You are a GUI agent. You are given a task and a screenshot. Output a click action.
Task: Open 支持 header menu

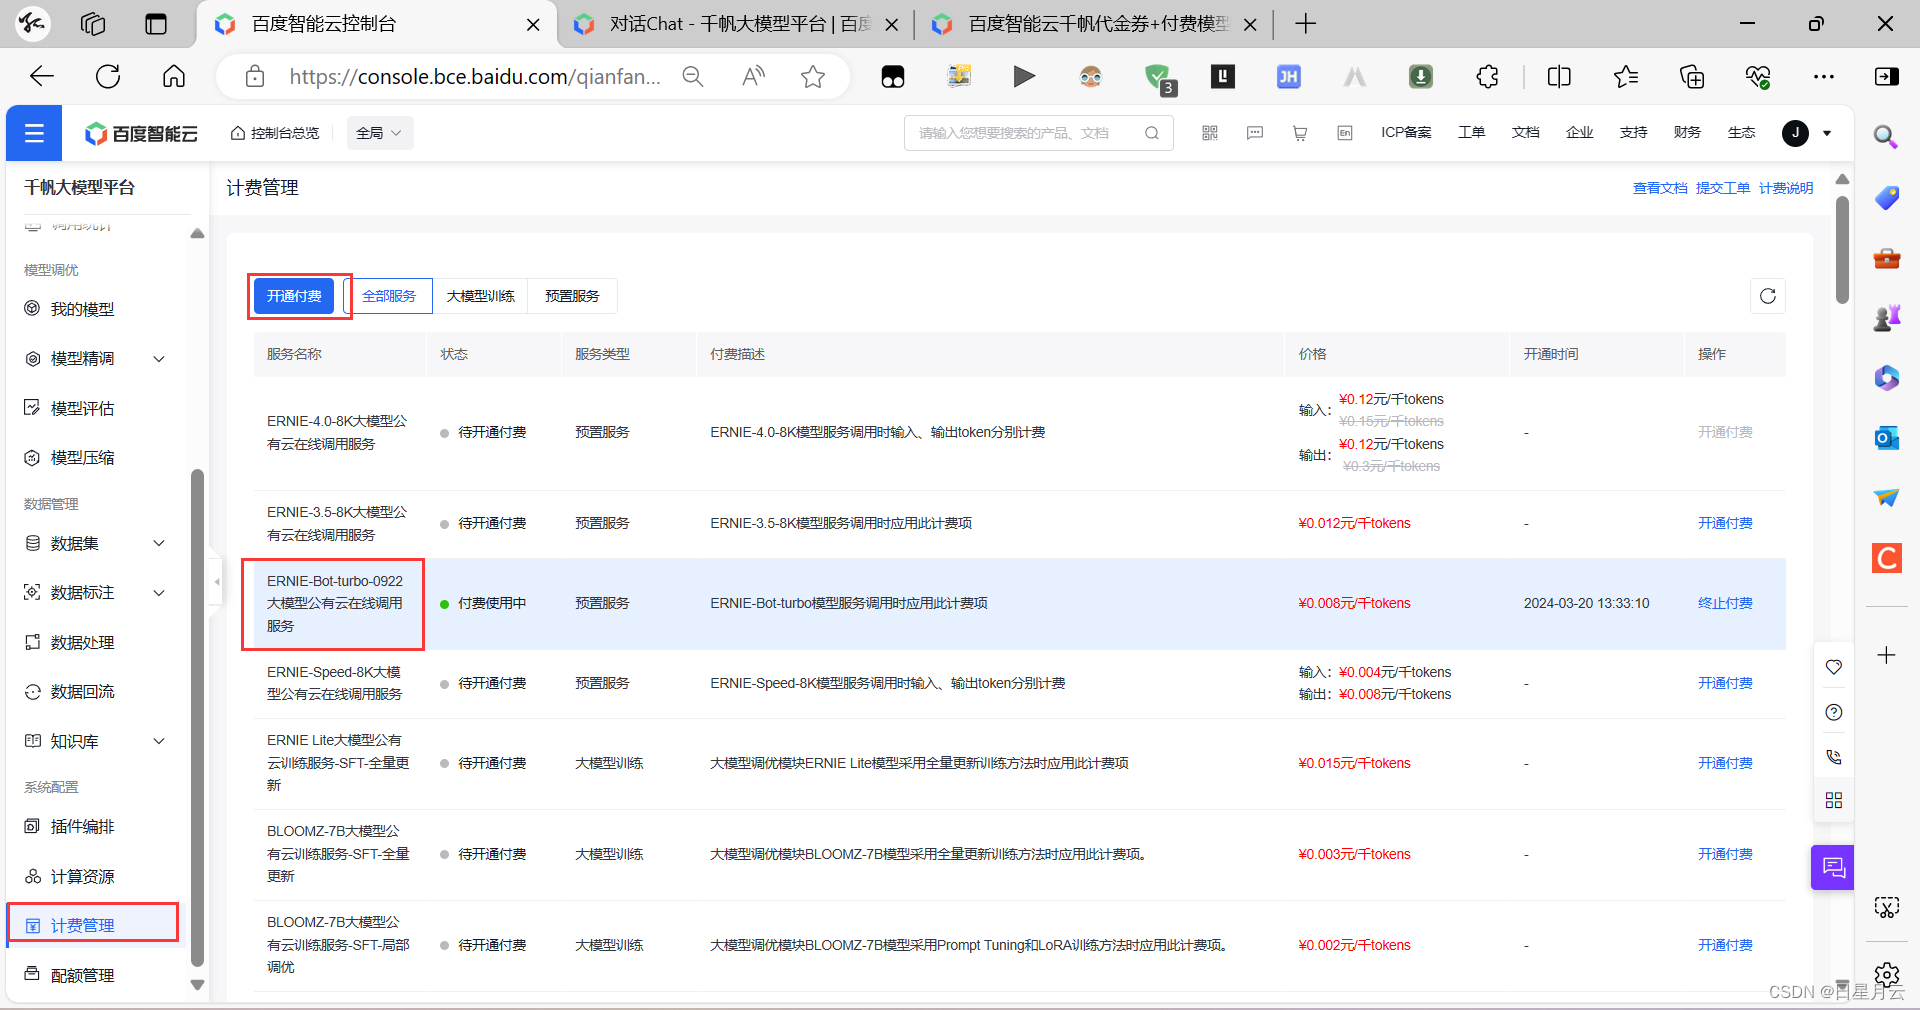pos(1633,133)
